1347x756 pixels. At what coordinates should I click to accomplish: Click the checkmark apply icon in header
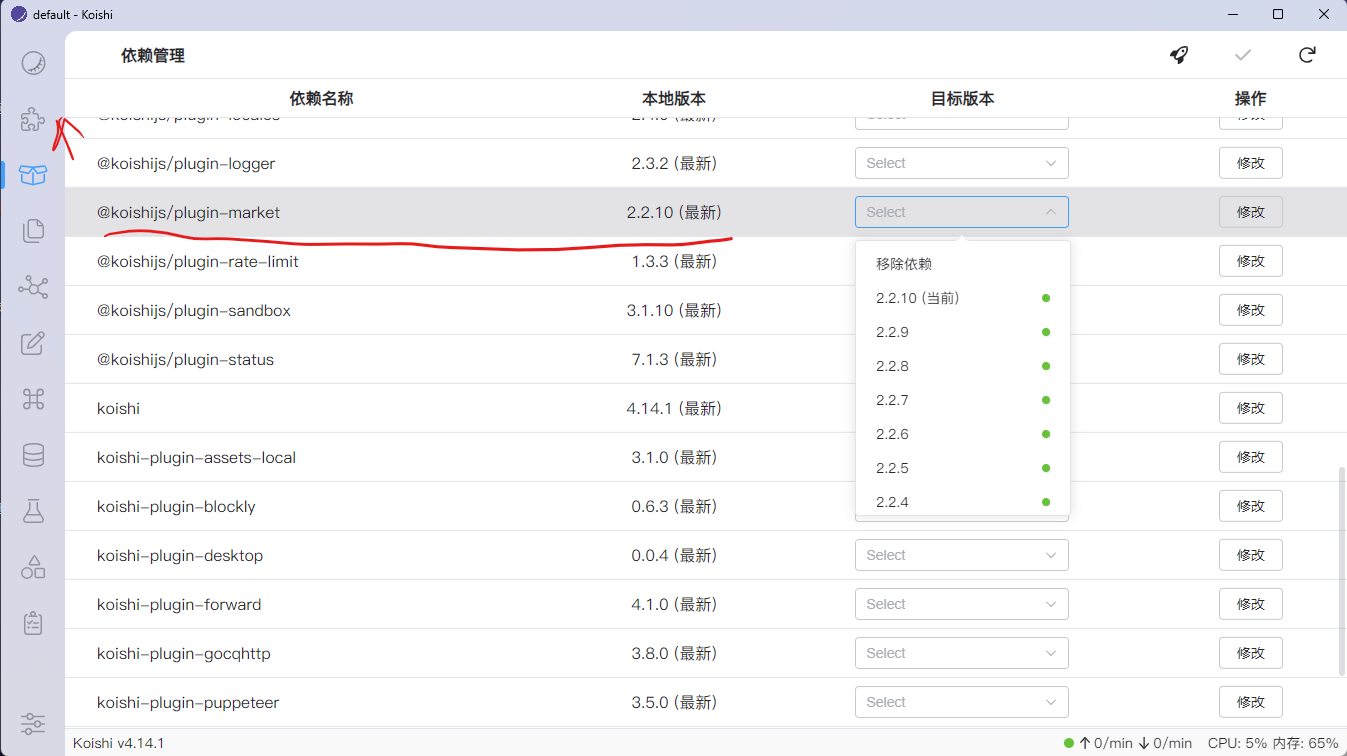click(1243, 55)
